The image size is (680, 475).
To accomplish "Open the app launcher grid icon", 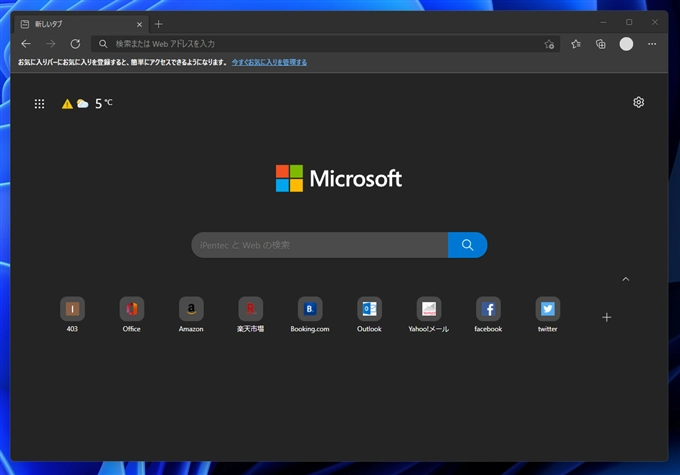I will tap(39, 104).
